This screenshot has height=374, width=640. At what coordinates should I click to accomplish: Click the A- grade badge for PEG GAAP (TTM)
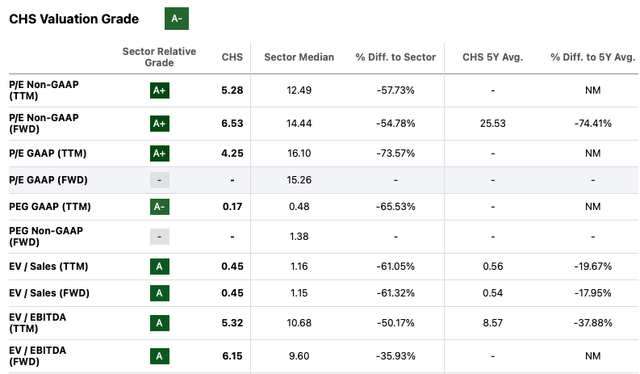pos(160,207)
